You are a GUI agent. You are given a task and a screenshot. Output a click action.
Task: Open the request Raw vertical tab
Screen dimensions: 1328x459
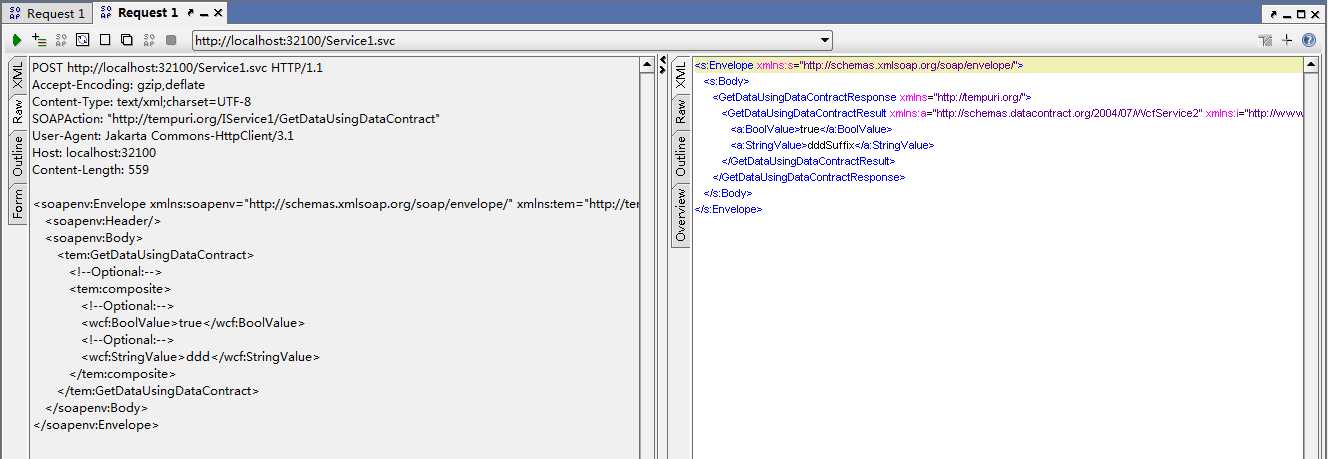pyautogui.click(x=18, y=112)
